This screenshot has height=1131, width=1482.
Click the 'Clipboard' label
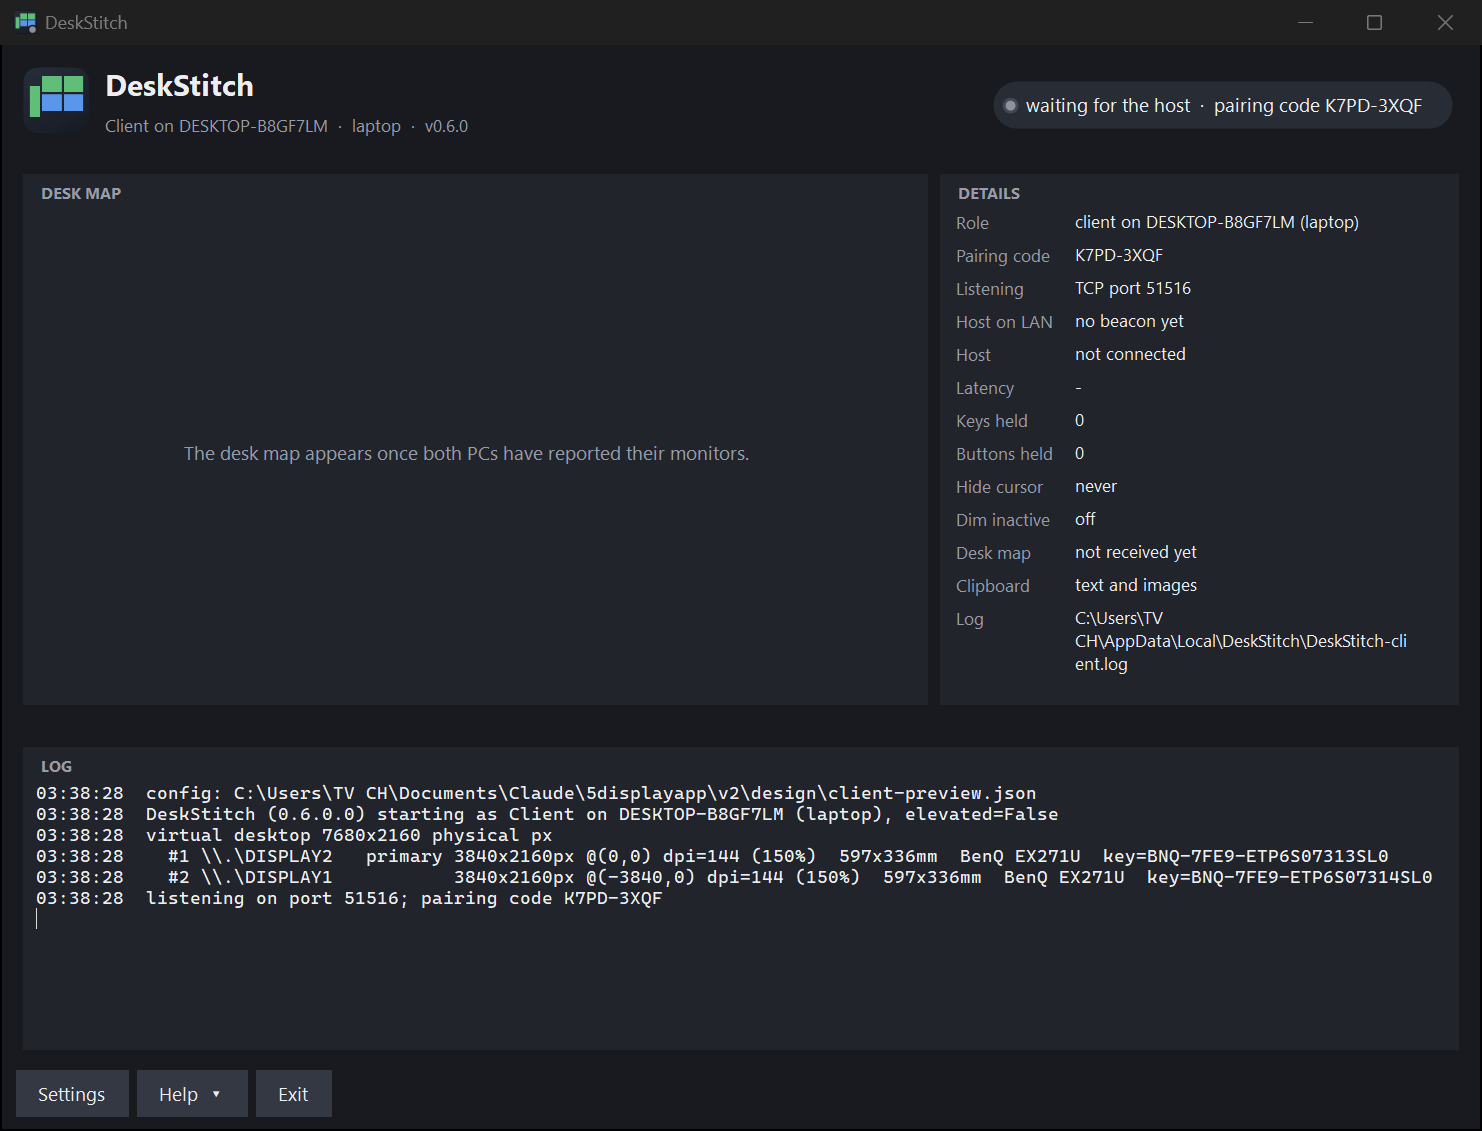[x=992, y=586]
